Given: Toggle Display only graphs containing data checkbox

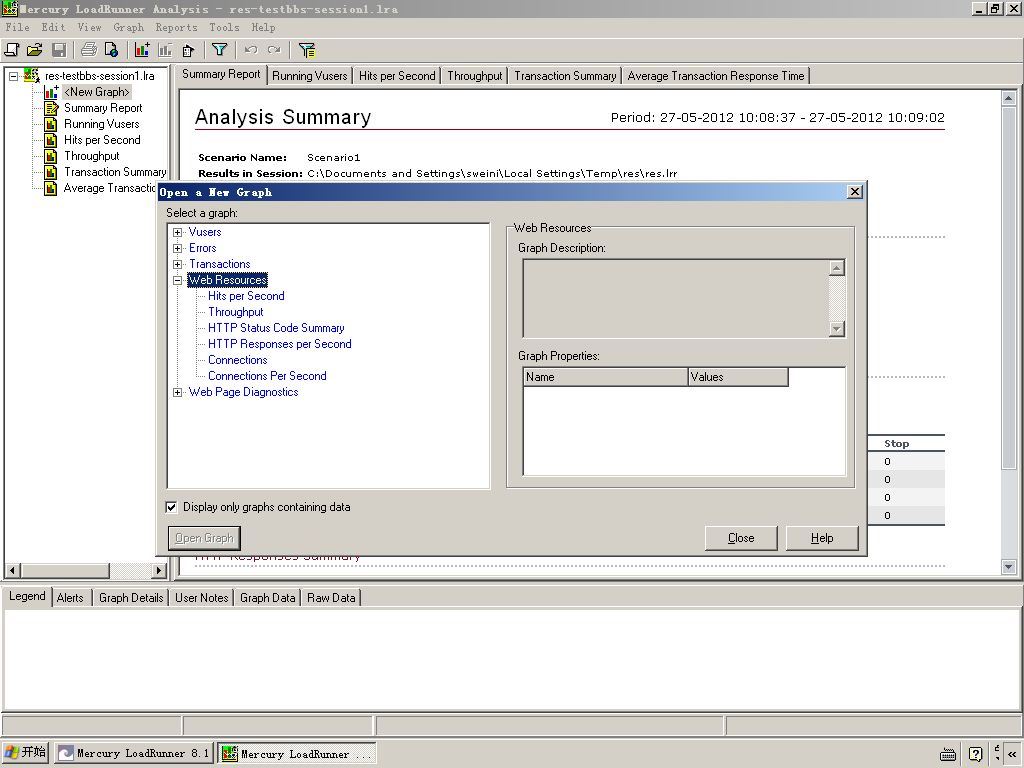Looking at the screenshot, I should coord(172,507).
